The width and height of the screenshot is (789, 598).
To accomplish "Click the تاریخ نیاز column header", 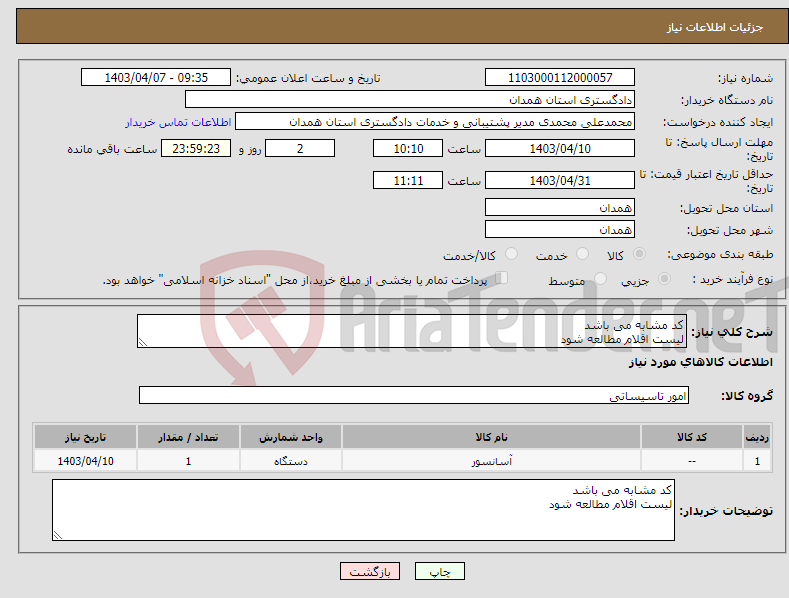I will pos(86,437).
